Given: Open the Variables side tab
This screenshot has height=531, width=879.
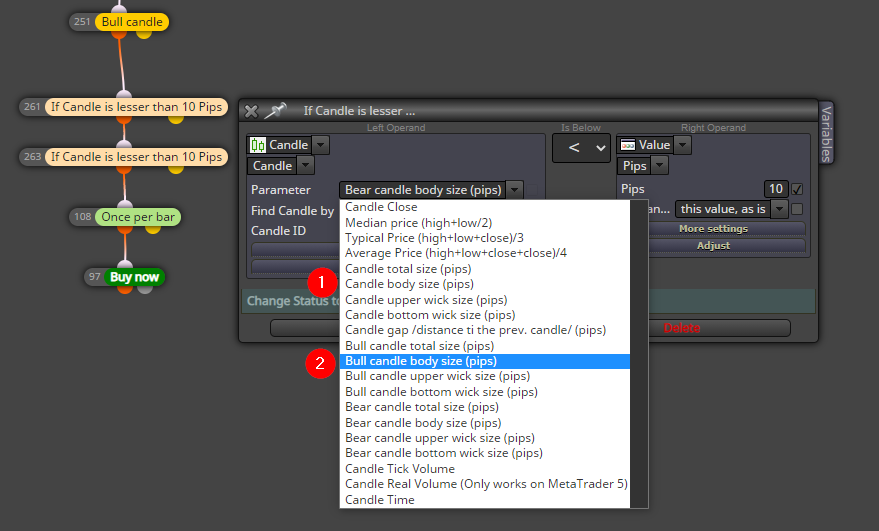Looking at the screenshot, I should pos(826,133).
